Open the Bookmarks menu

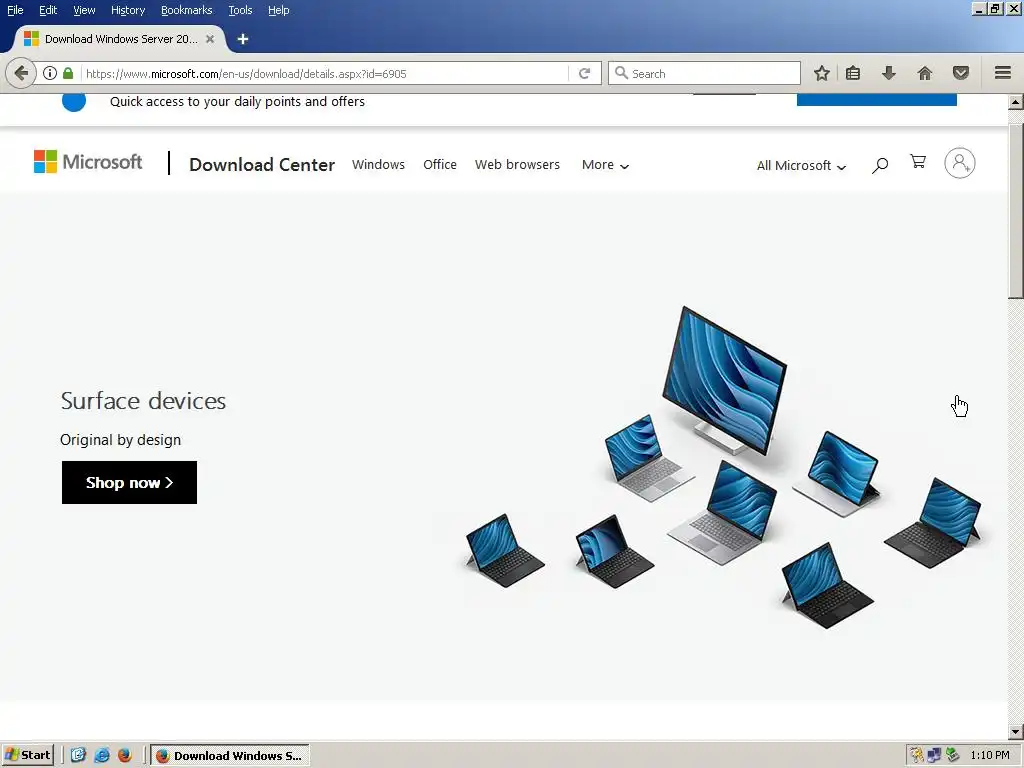click(x=187, y=10)
